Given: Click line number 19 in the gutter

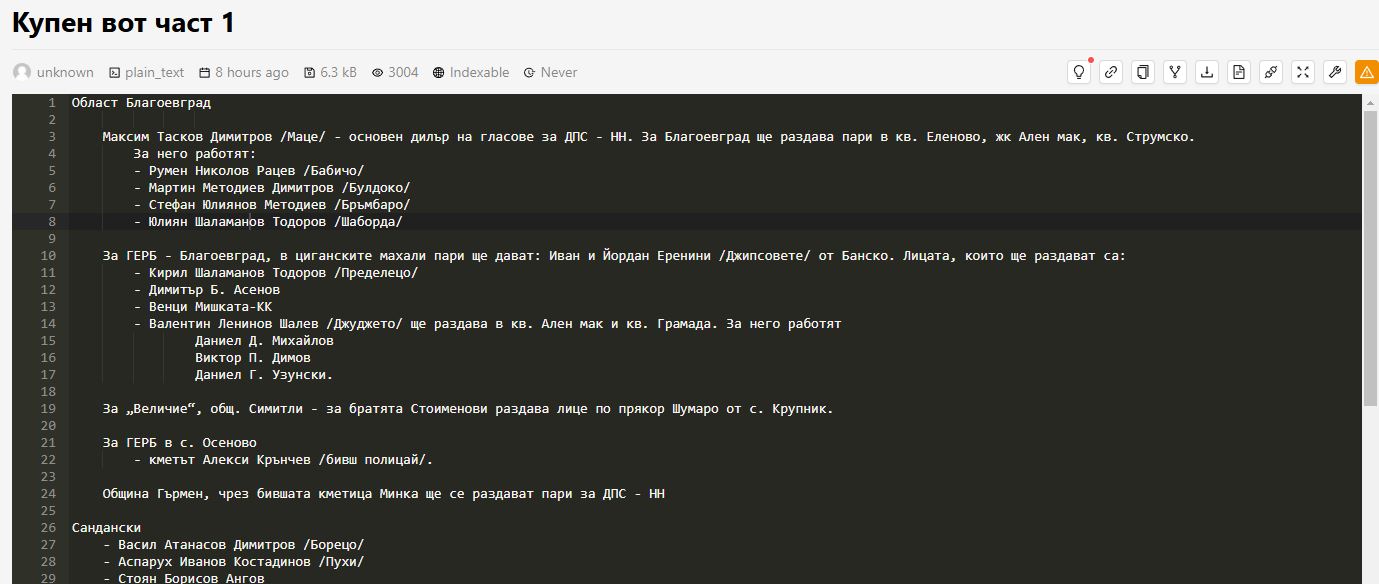Looking at the screenshot, I should (48, 409).
